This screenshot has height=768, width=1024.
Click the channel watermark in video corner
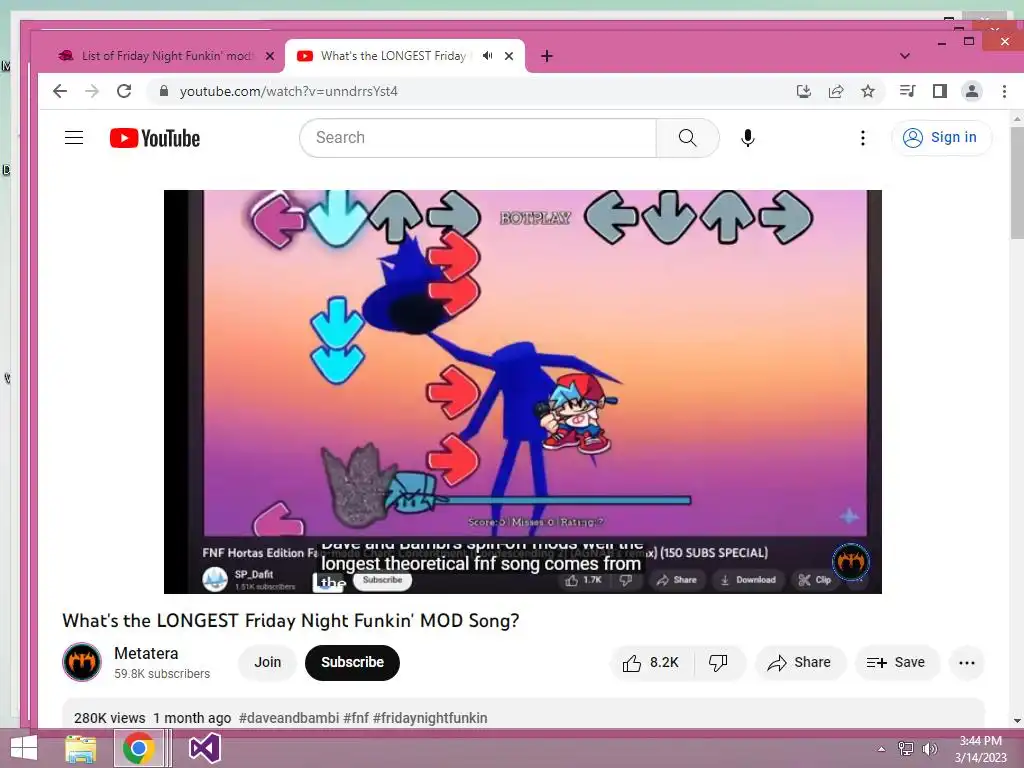coord(850,561)
